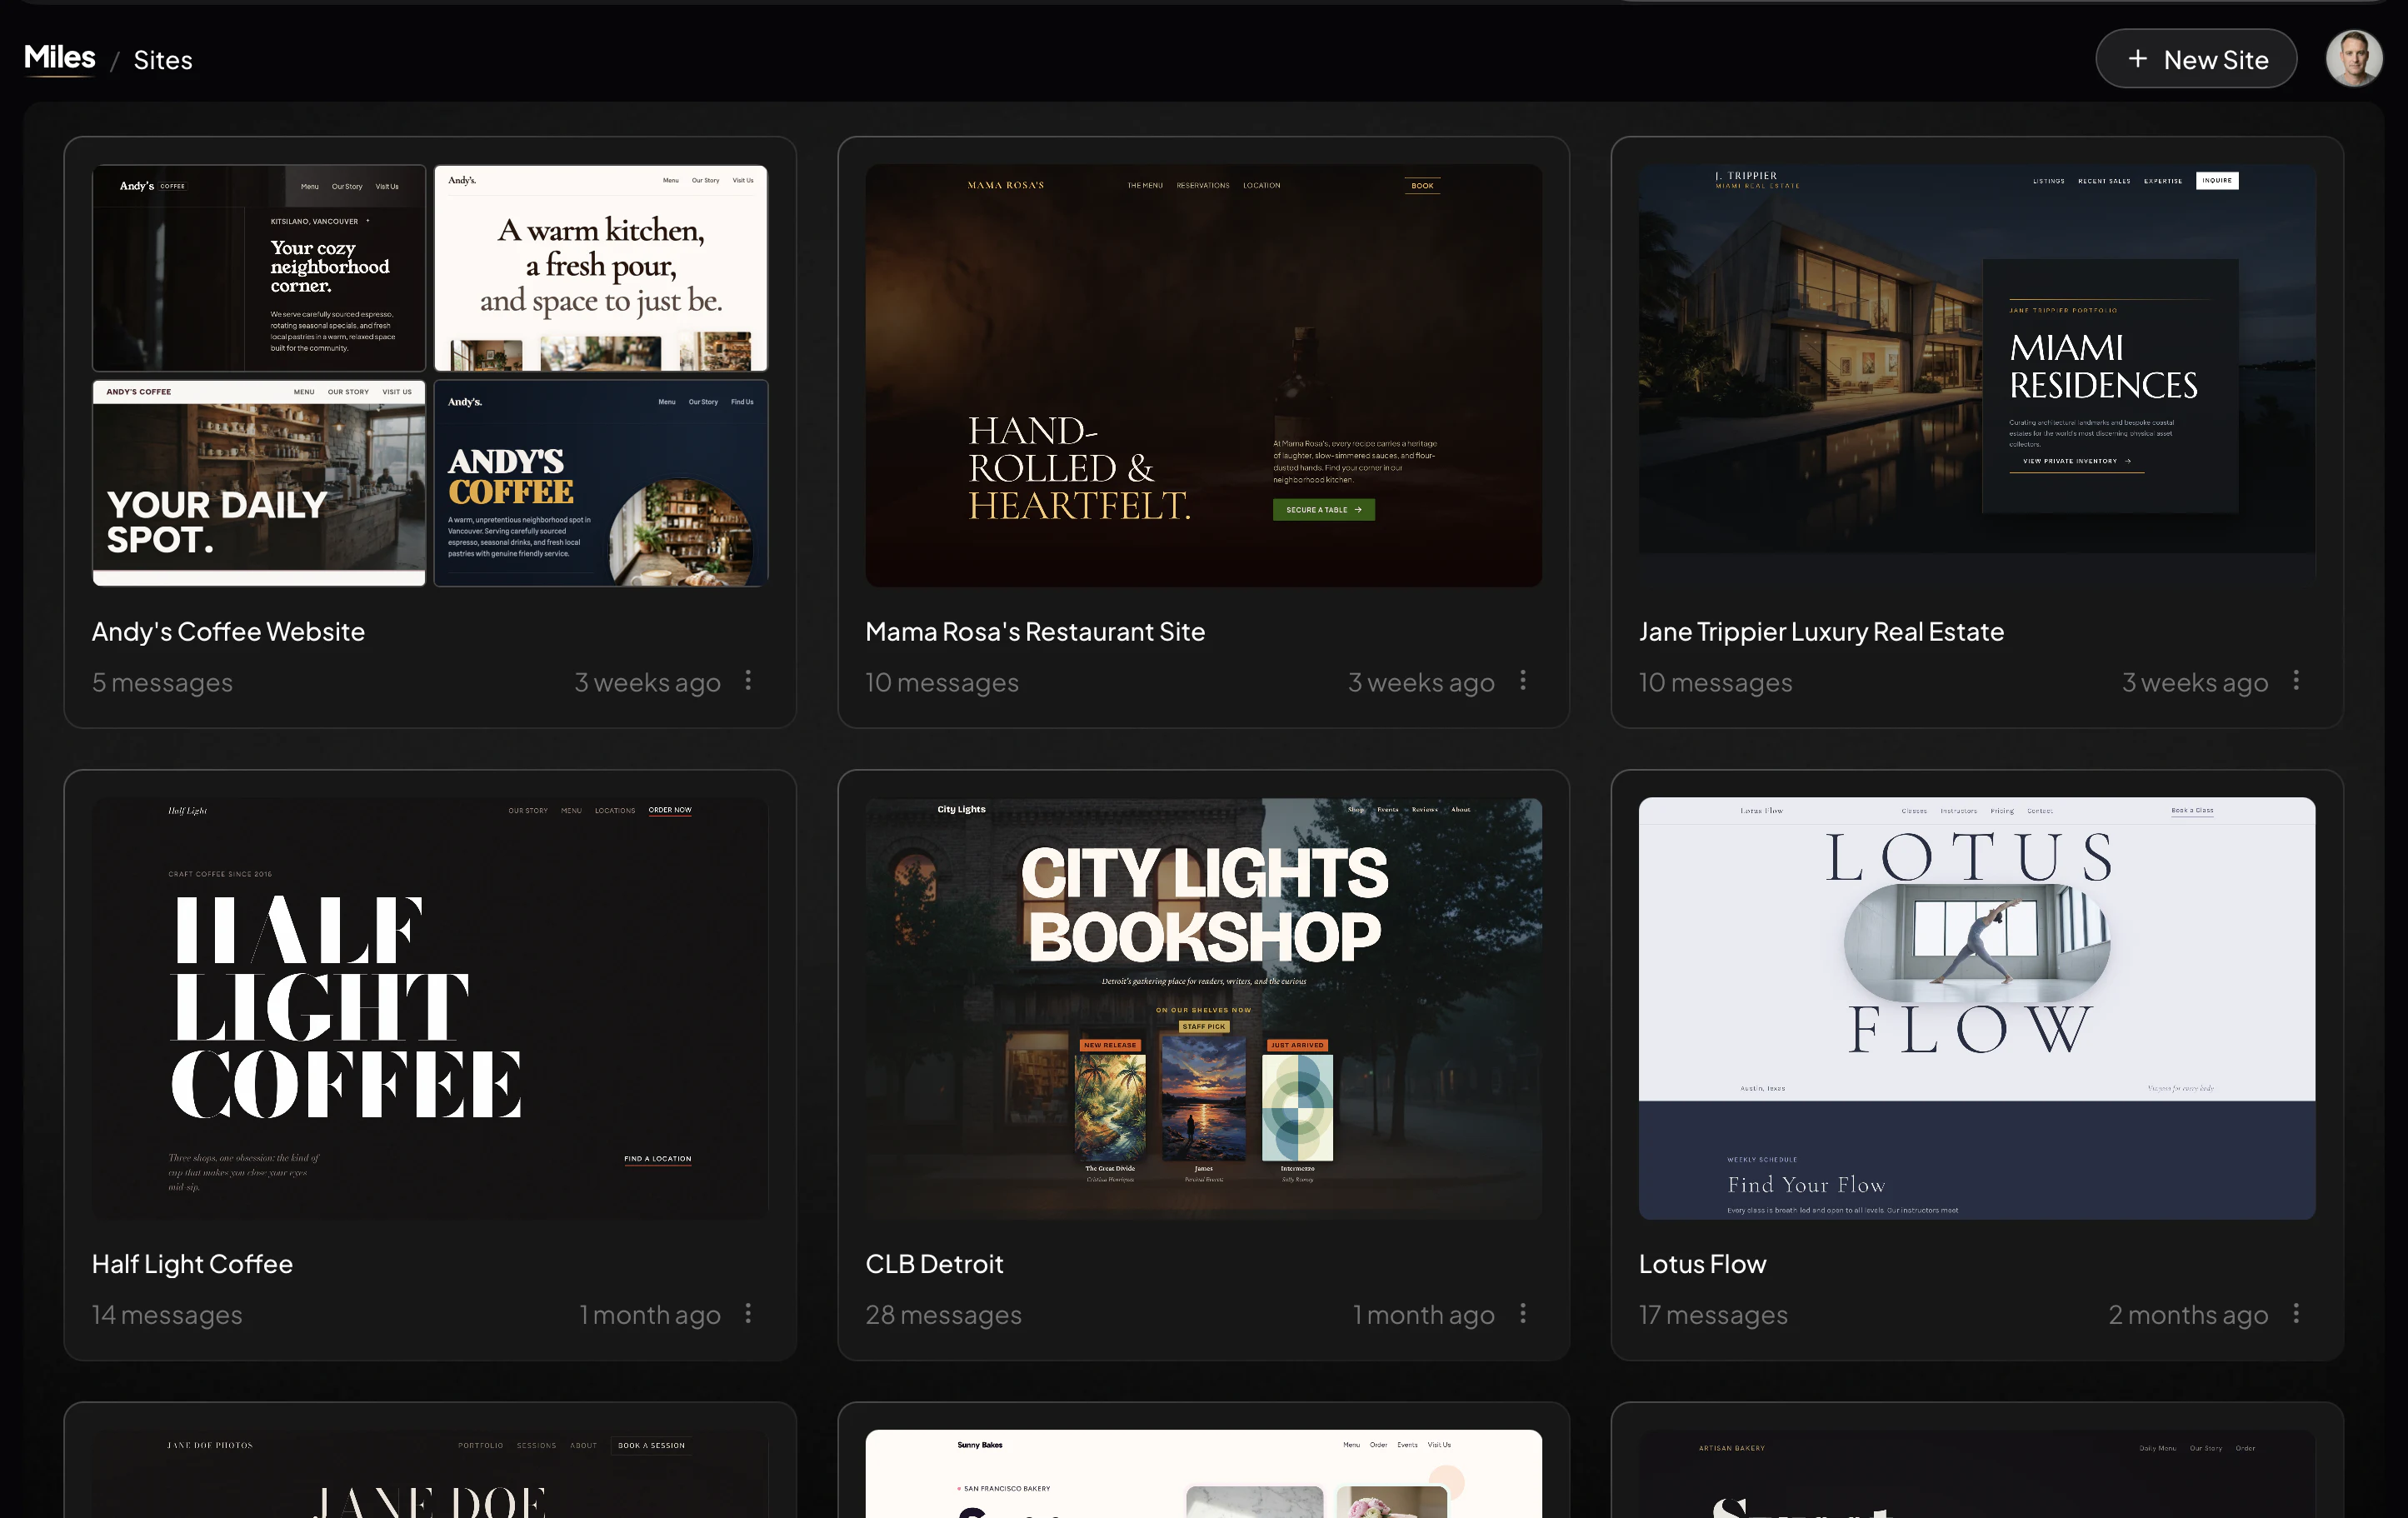Open Andy's 'A warm kitchen' design preview
The image size is (2408, 1518).
[x=601, y=268]
